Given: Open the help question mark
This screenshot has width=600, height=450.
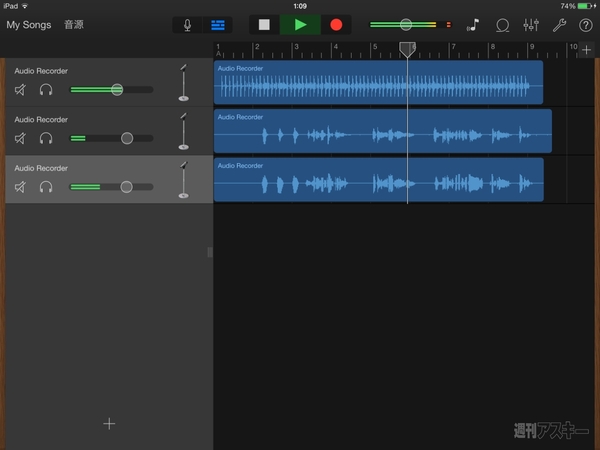Looking at the screenshot, I should pos(586,25).
